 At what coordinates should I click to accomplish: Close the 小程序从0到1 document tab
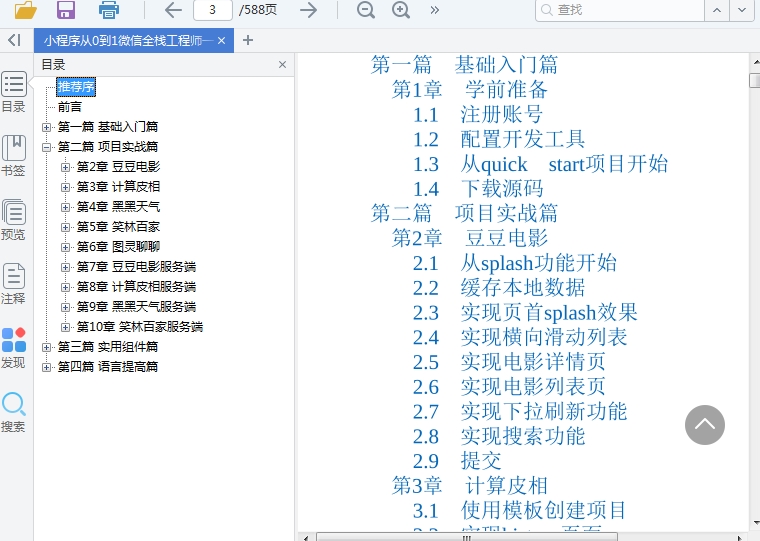[x=222, y=41]
